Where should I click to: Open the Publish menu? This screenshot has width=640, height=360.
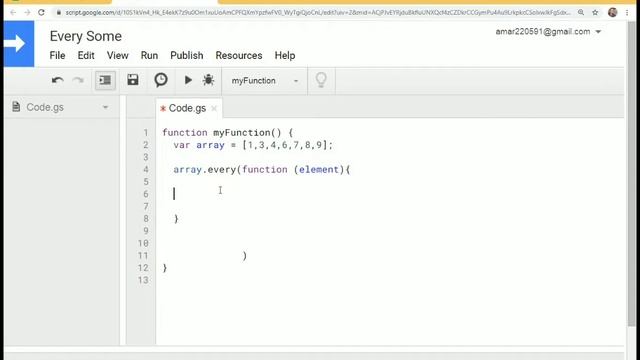click(187, 56)
